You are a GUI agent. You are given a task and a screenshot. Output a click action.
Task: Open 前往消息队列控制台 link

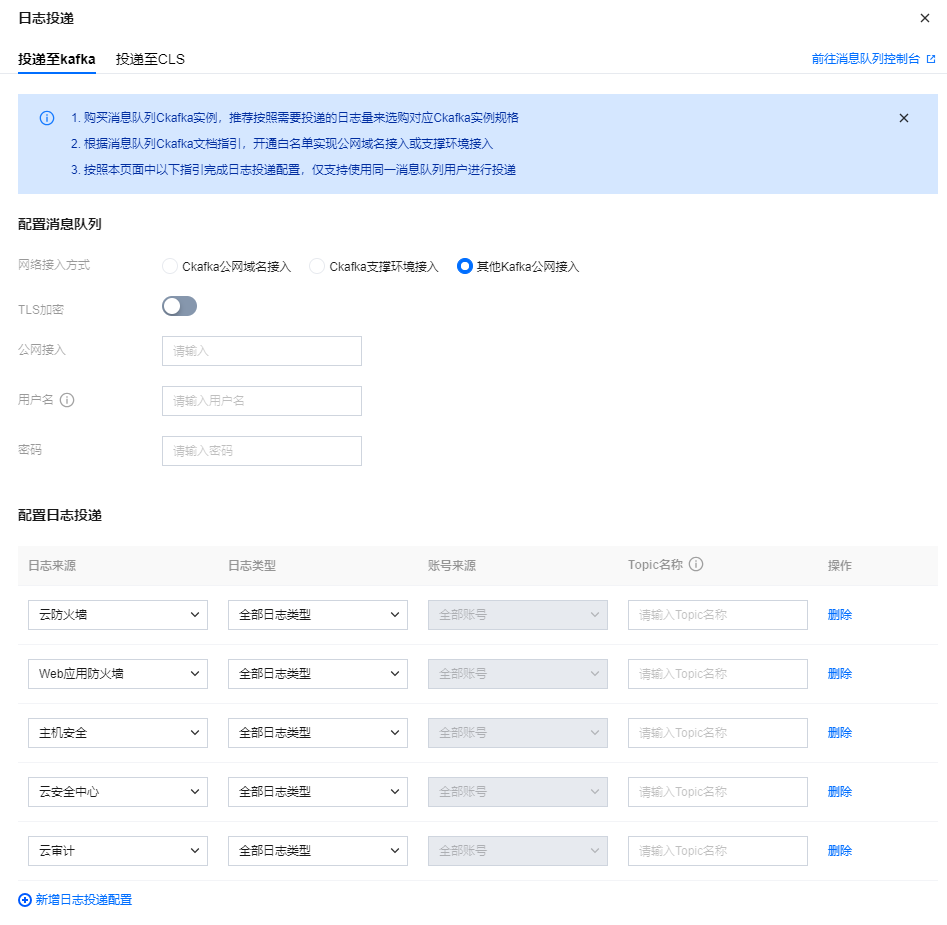pyautogui.click(x=865, y=59)
